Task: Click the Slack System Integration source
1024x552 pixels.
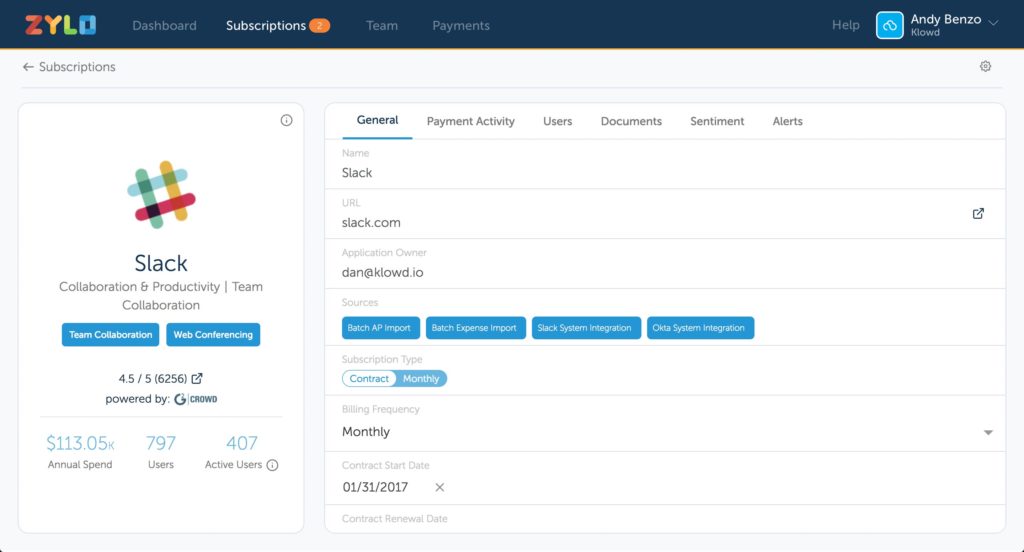Action: point(586,328)
